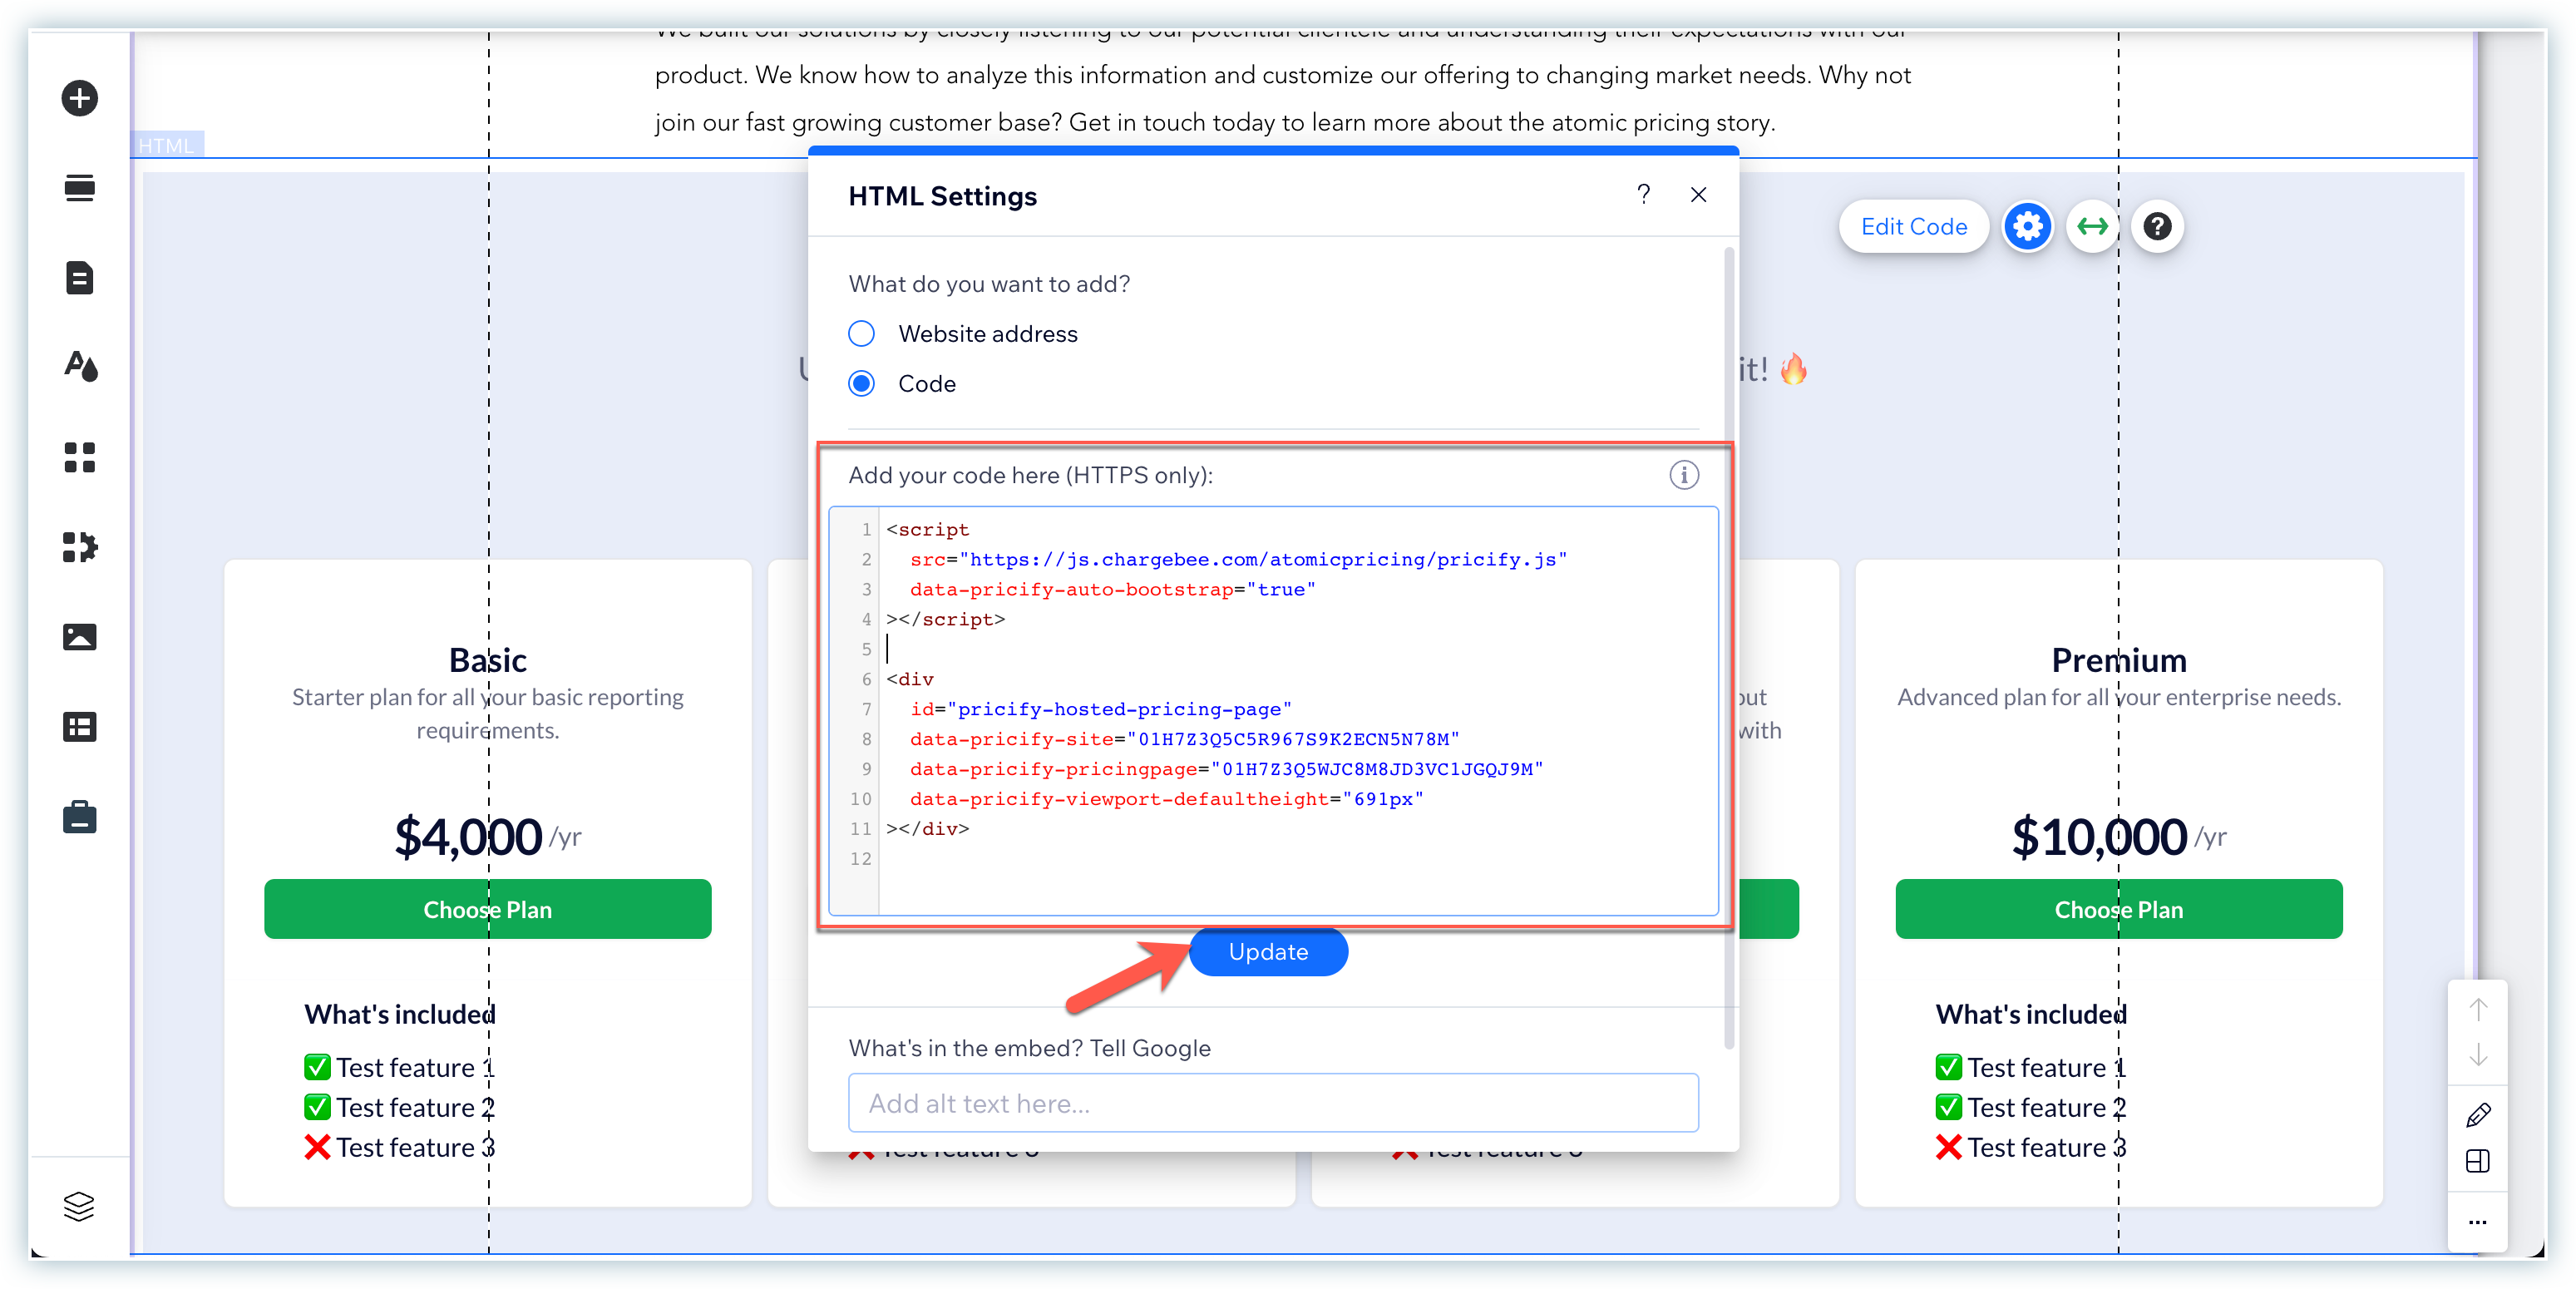
Task: Click Premium plan's What's included heading
Action: pos(2030,1014)
